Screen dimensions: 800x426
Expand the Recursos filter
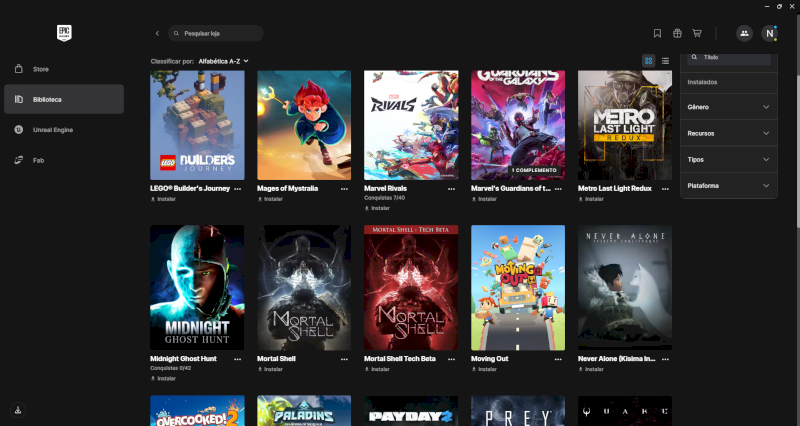pyautogui.click(x=729, y=133)
